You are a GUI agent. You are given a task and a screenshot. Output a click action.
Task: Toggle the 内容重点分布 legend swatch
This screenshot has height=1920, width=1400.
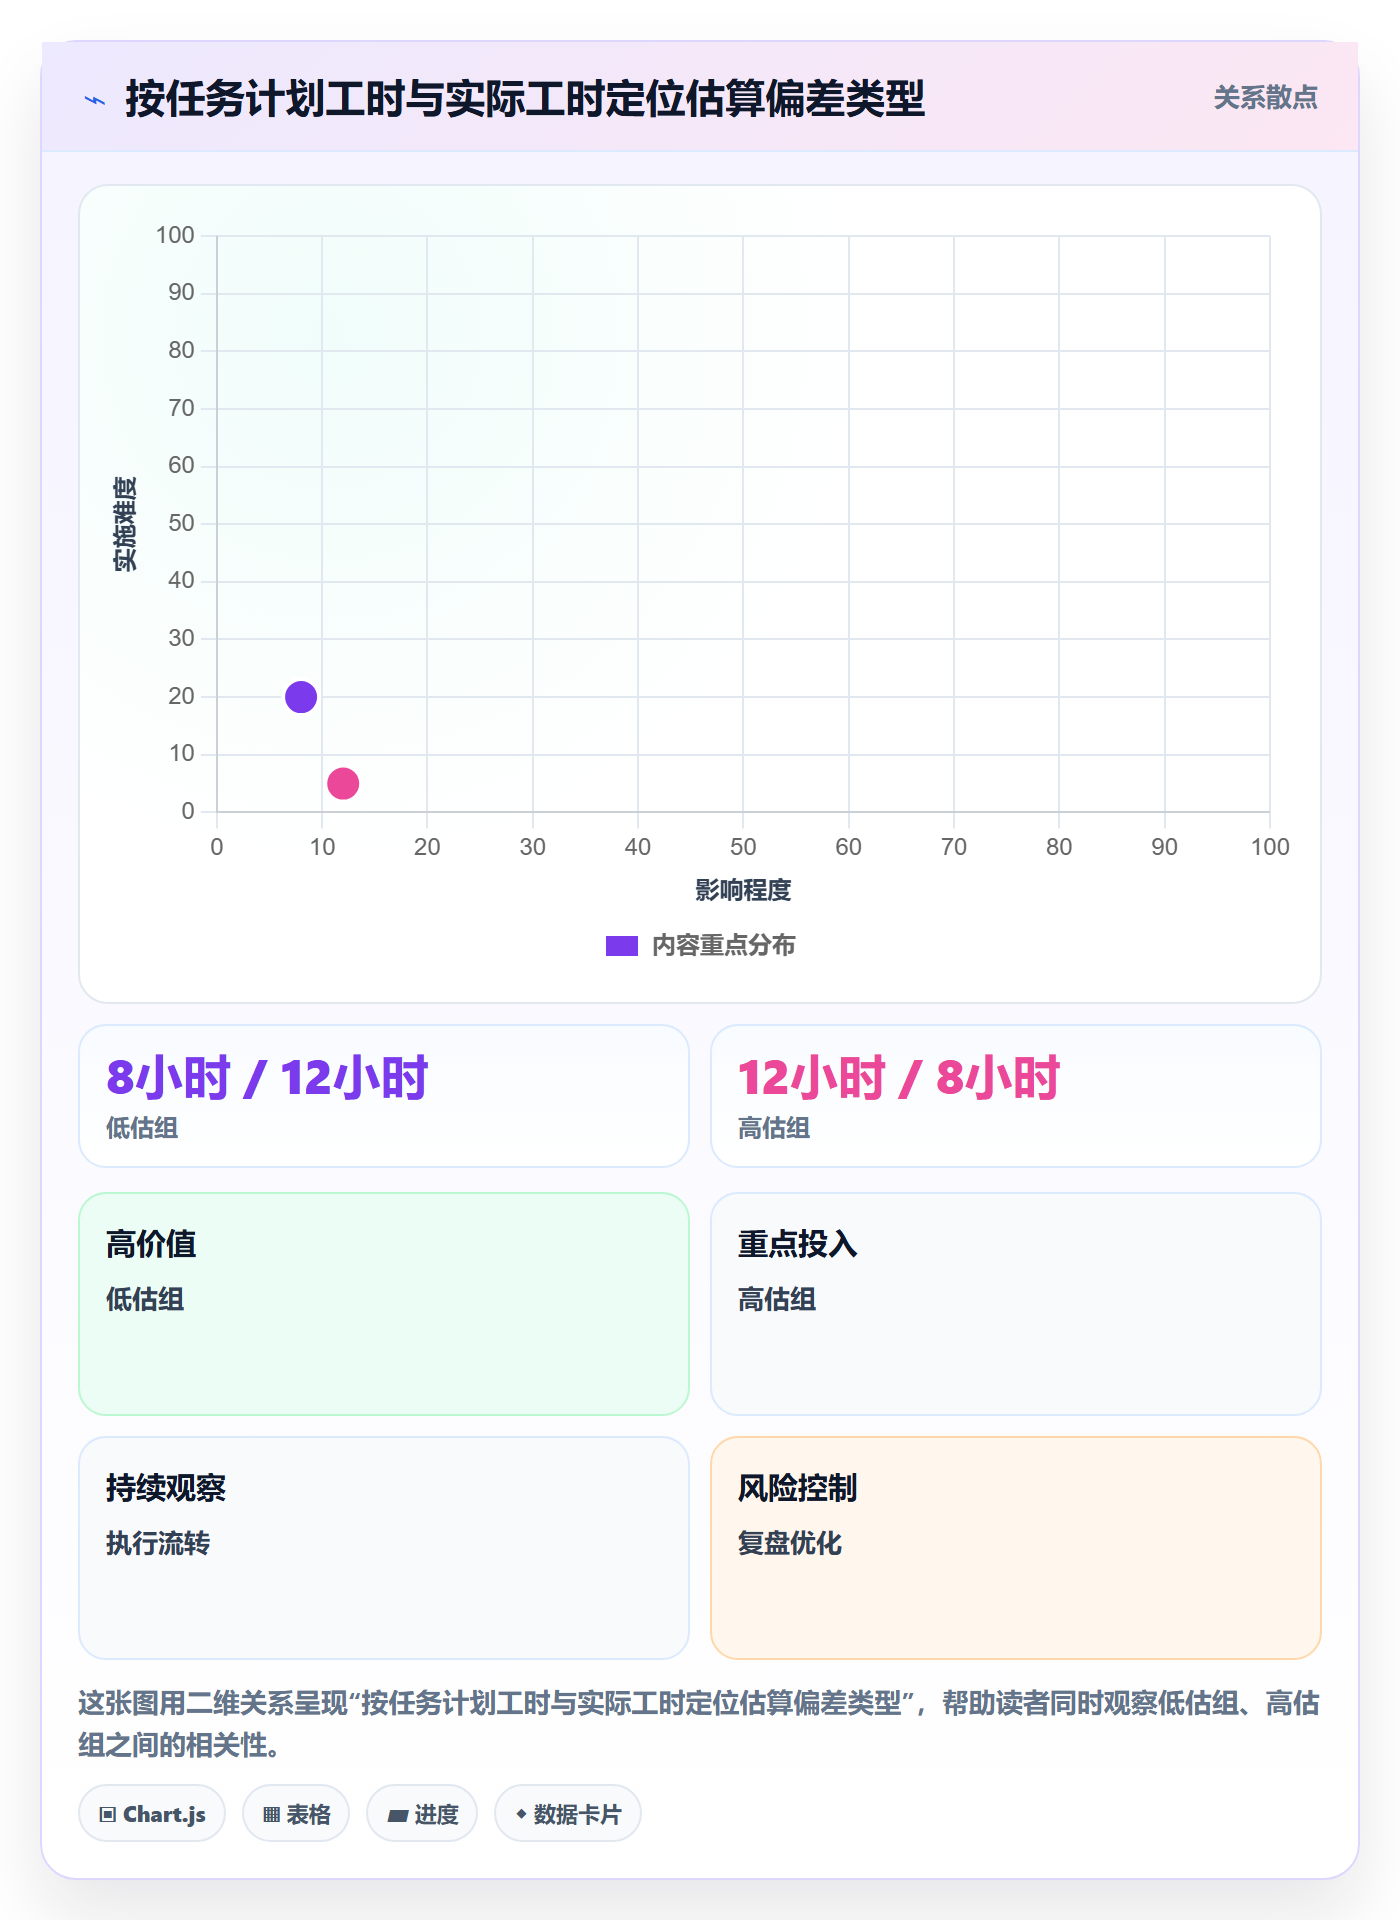621,946
